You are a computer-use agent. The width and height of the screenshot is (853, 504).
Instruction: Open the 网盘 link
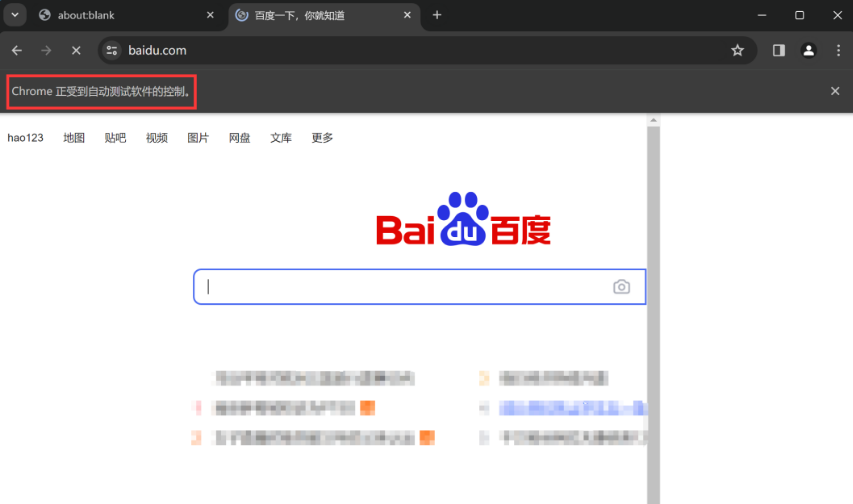click(x=239, y=138)
